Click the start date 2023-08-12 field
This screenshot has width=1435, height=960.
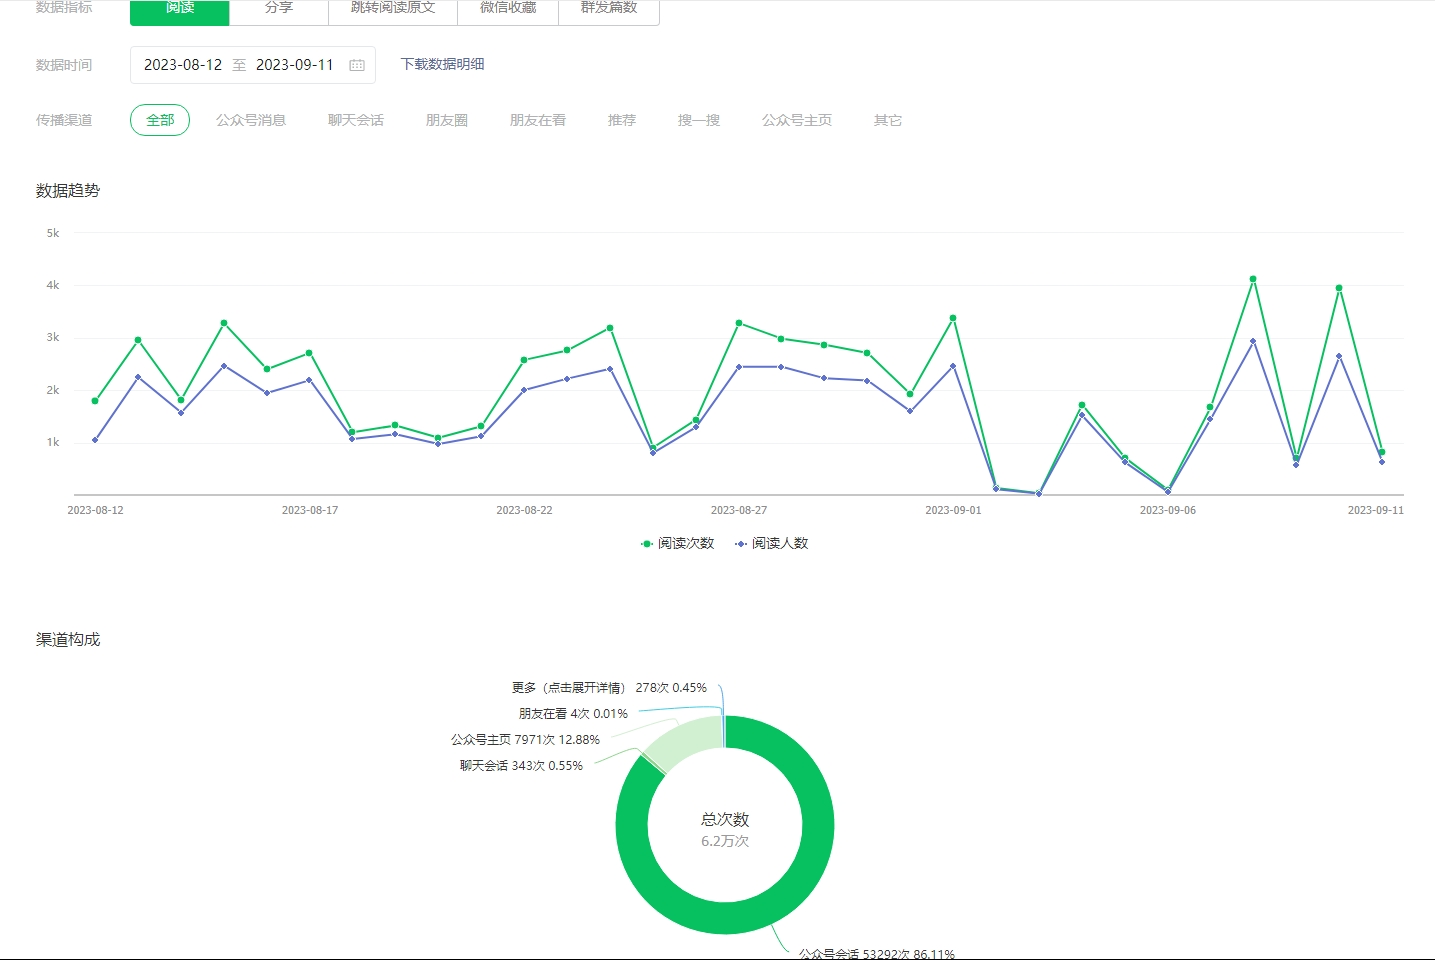click(183, 65)
